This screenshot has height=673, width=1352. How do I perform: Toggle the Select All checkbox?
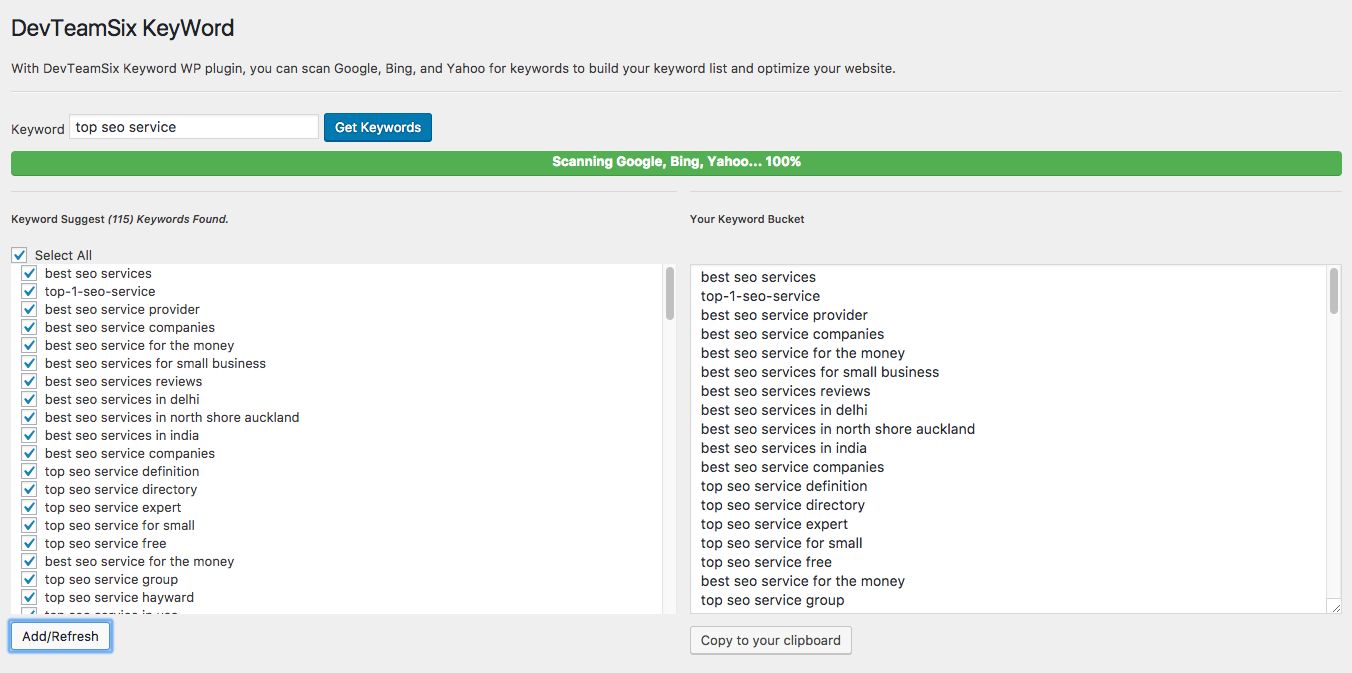pos(20,255)
